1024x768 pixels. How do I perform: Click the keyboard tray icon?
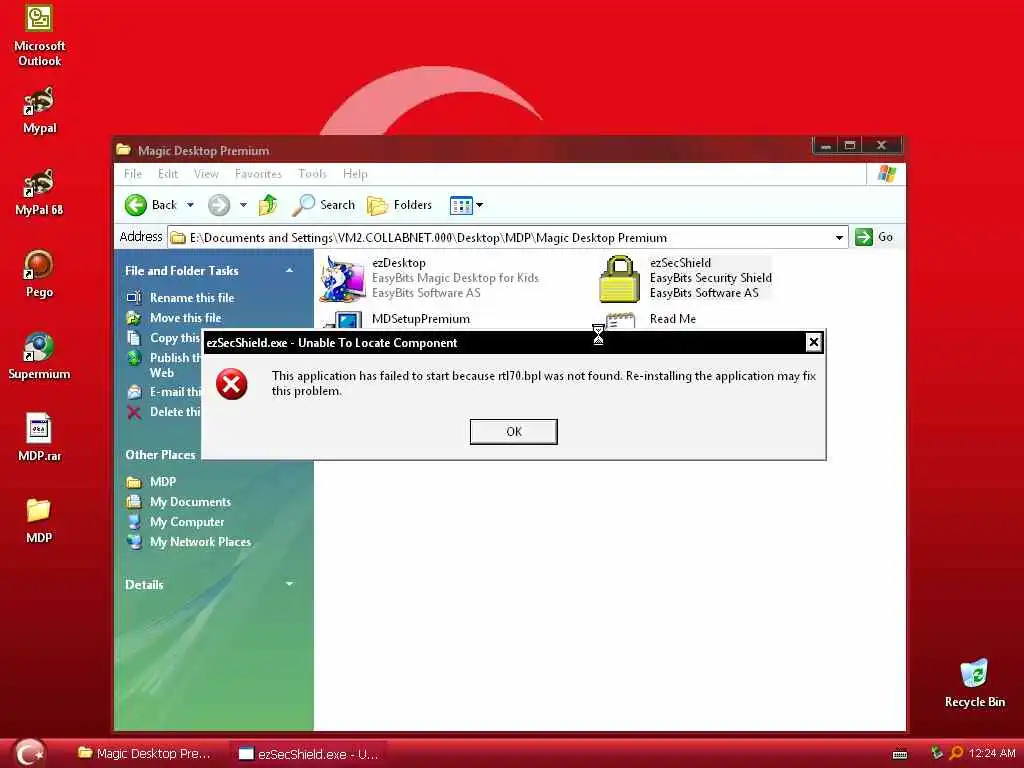tap(899, 755)
